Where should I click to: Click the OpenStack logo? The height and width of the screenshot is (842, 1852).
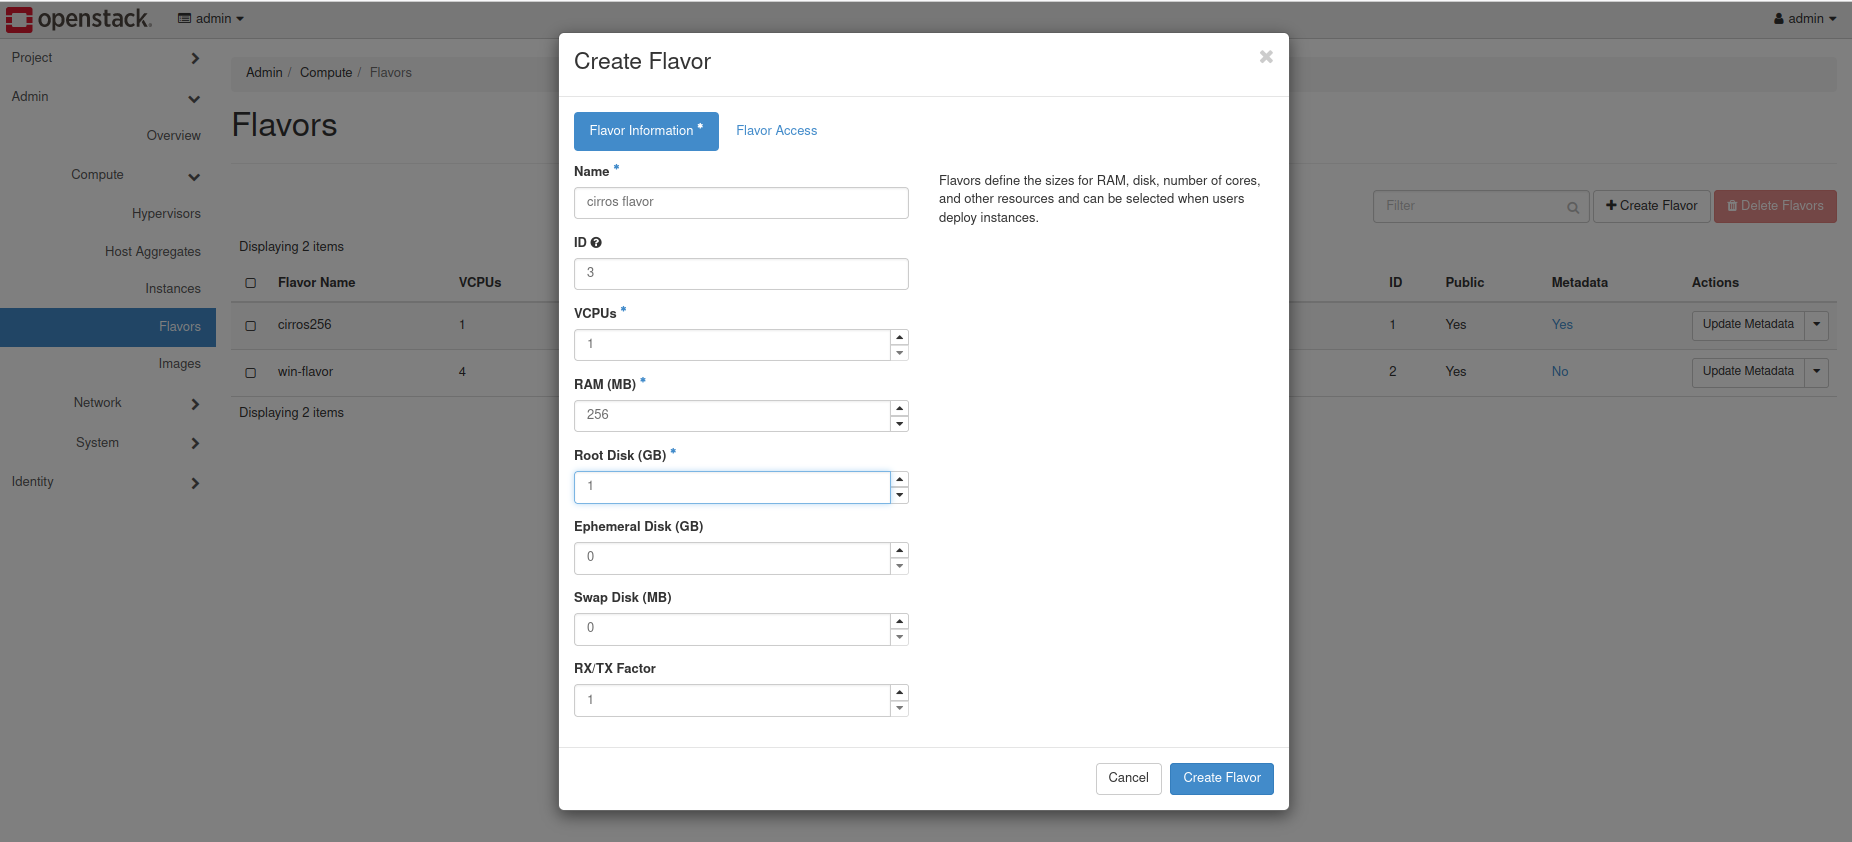click(x=79, y=19)
